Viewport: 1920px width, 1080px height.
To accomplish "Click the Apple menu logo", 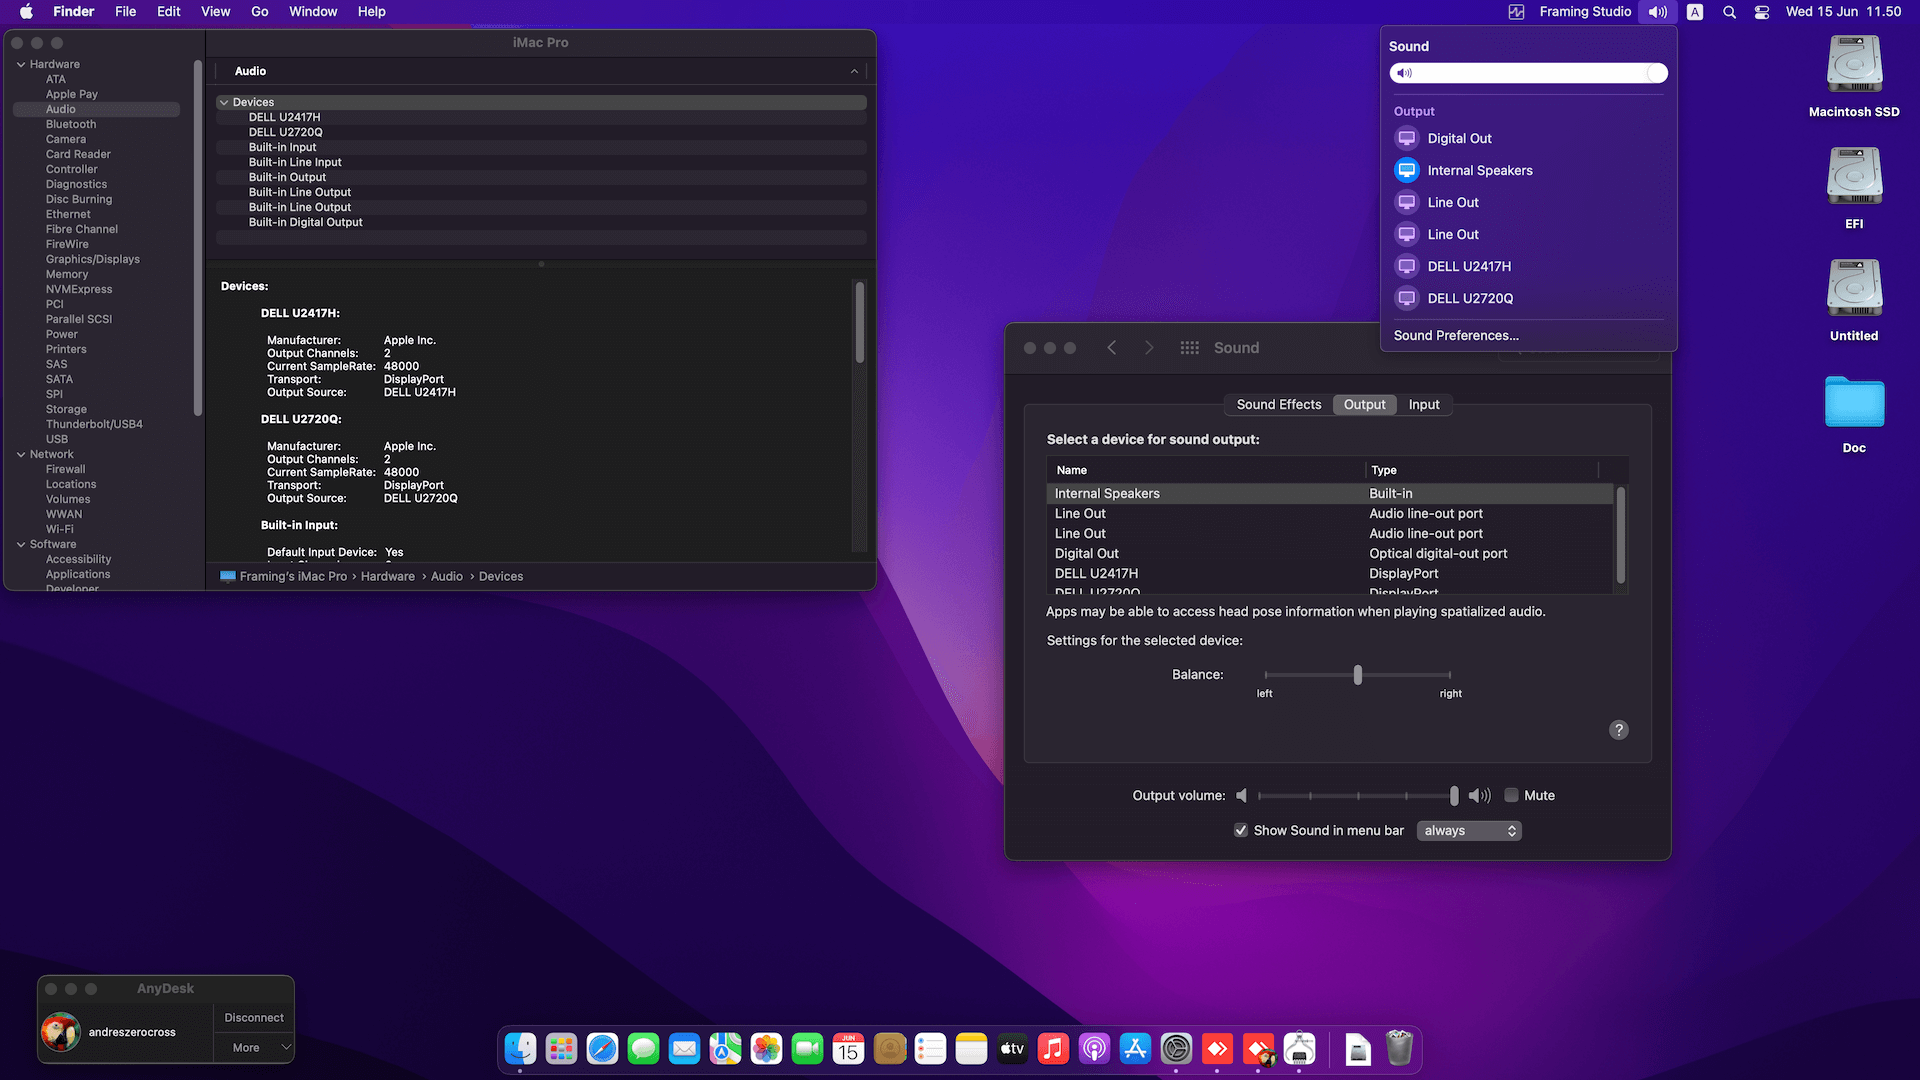I will pos(26,12).
